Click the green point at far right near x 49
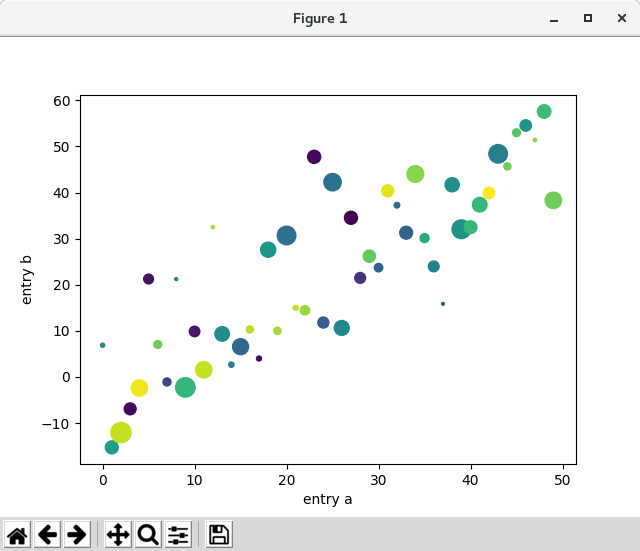This screenshot has height=551, width=640. pos(553,200)
